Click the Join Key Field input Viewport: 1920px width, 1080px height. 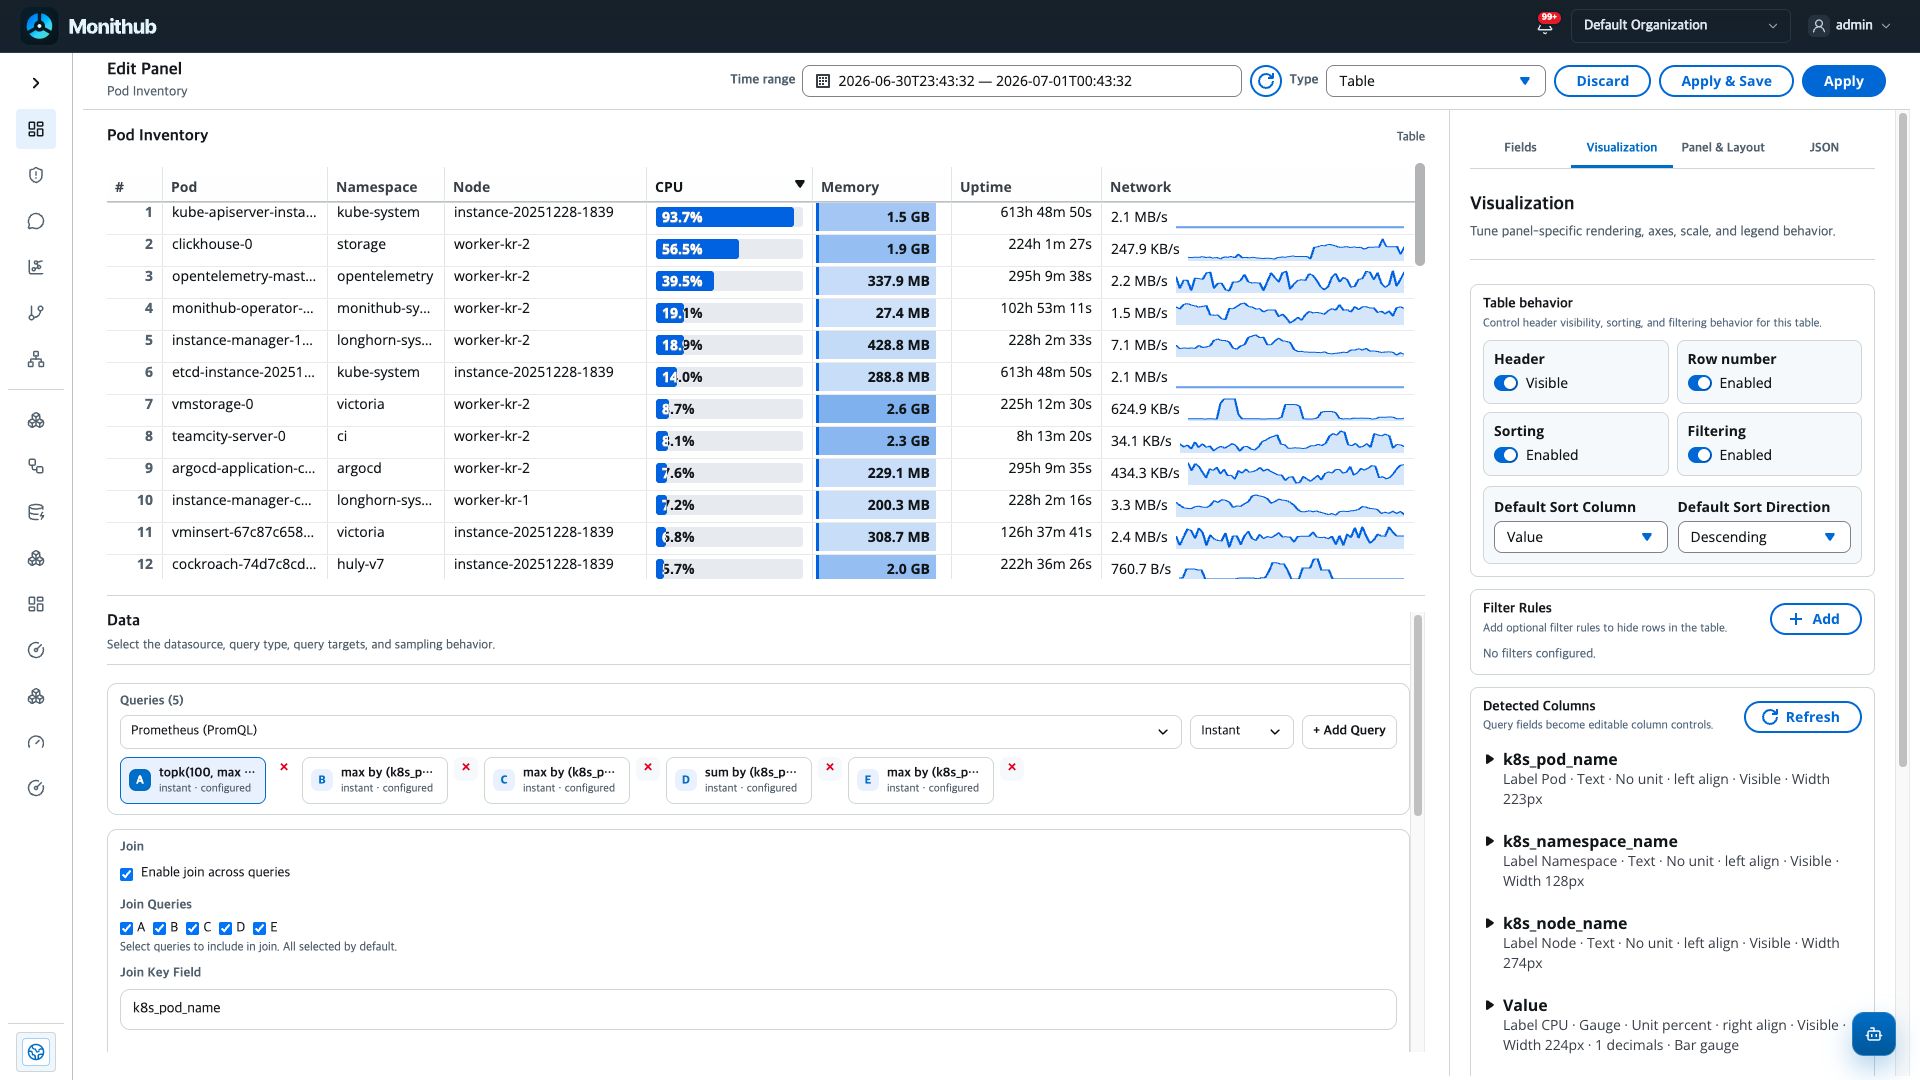(758, 1009)
